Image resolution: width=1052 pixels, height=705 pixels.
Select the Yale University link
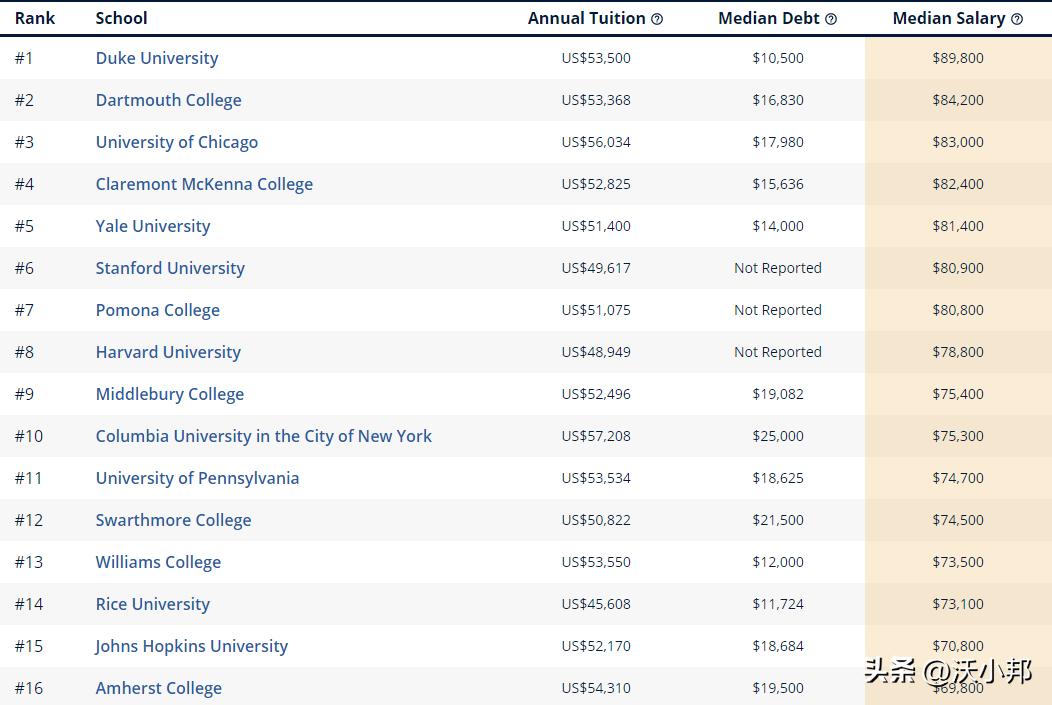click(x=153, y=226)
